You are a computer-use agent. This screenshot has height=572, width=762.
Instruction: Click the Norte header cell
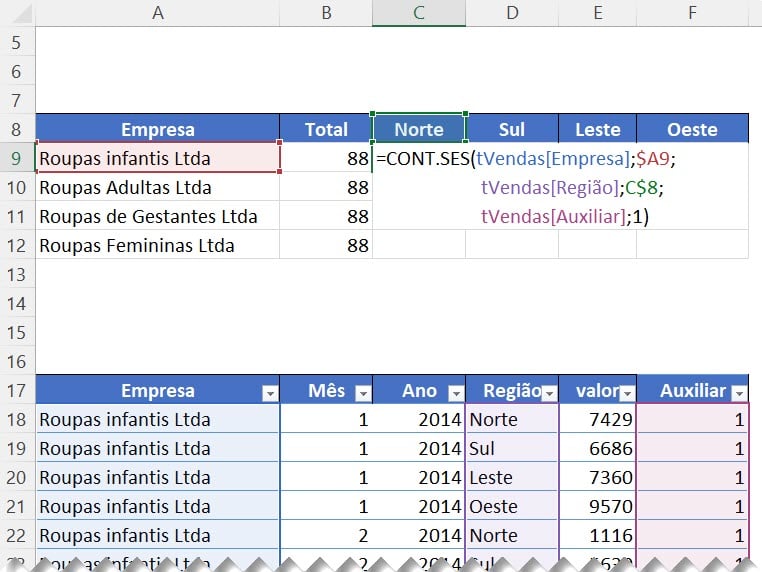(x=418, y=129)
